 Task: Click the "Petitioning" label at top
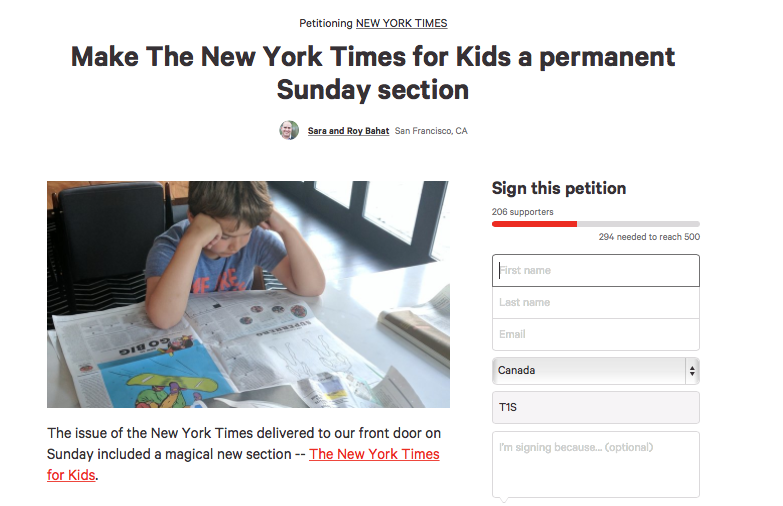pos(326,23)
